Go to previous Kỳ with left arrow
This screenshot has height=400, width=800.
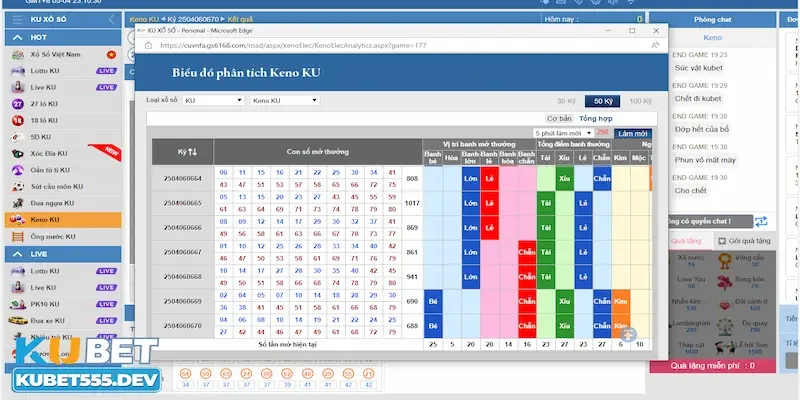pyautogui.click(x=163, y=19)
